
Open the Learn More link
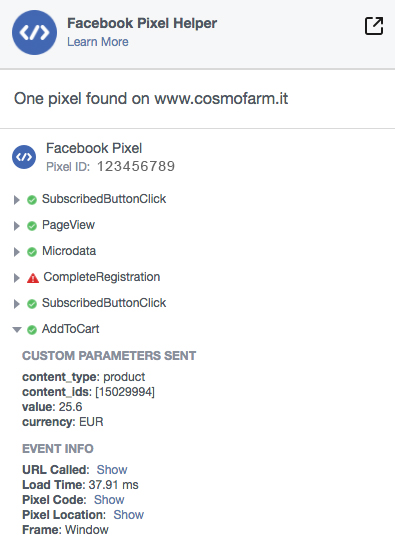click(x=98, y=42)
